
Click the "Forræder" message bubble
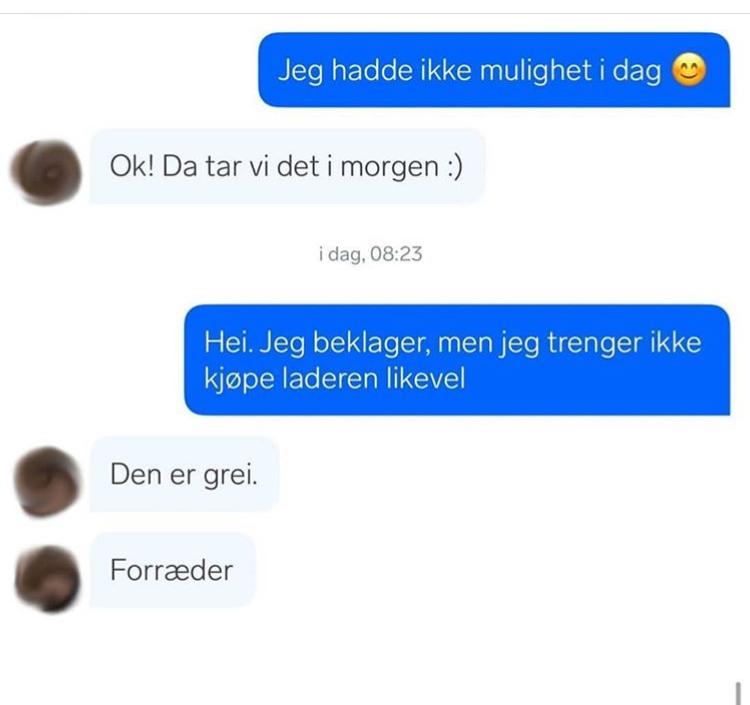173,570
